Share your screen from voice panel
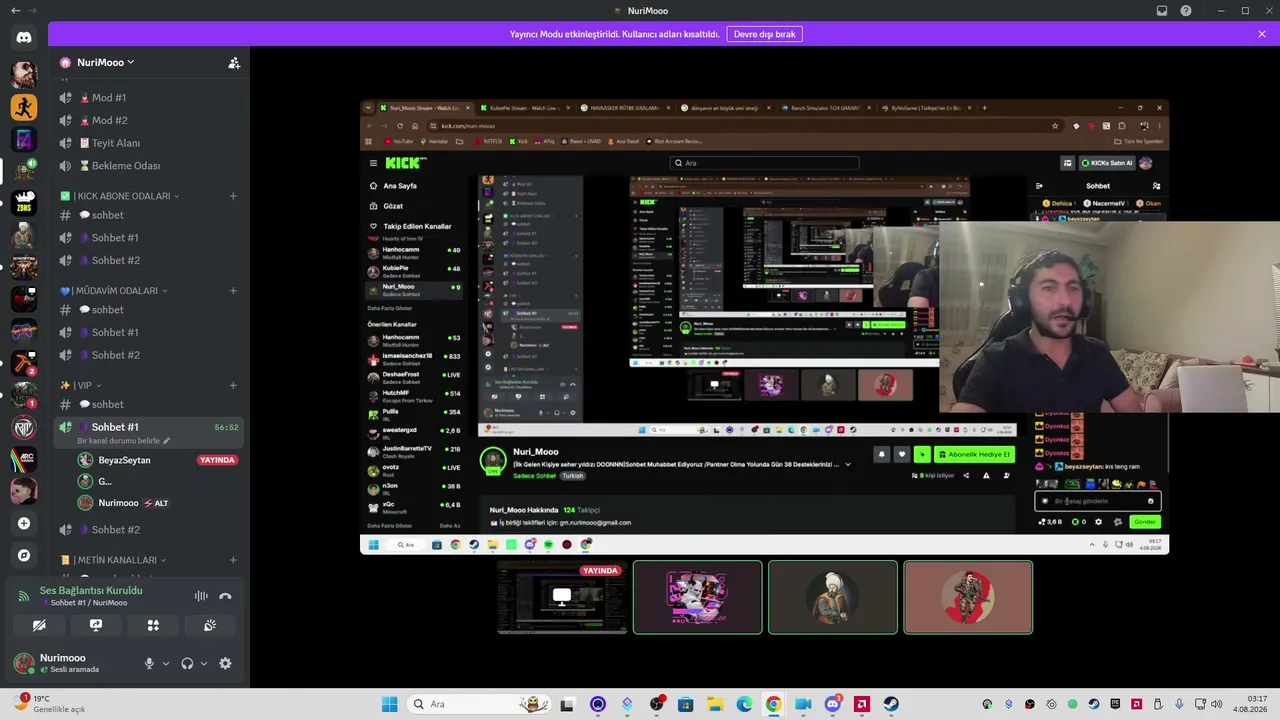Viewport: 1280px width, 720px height. click(x=96, y=625)
